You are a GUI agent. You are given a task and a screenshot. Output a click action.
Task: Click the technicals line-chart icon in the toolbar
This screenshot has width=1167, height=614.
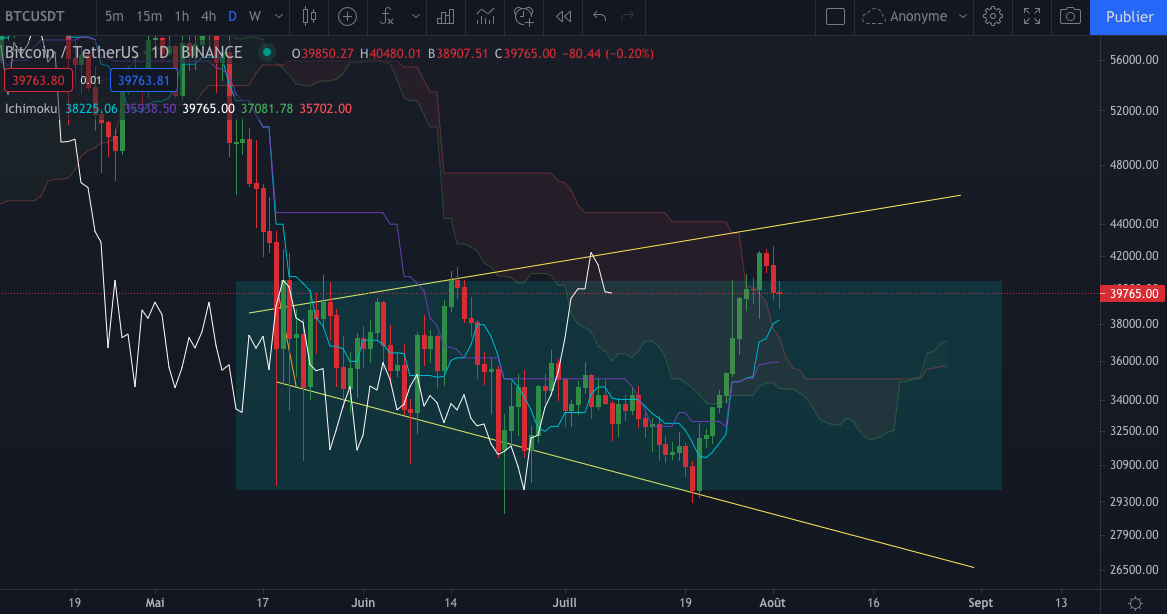click(x=483, y=17)
